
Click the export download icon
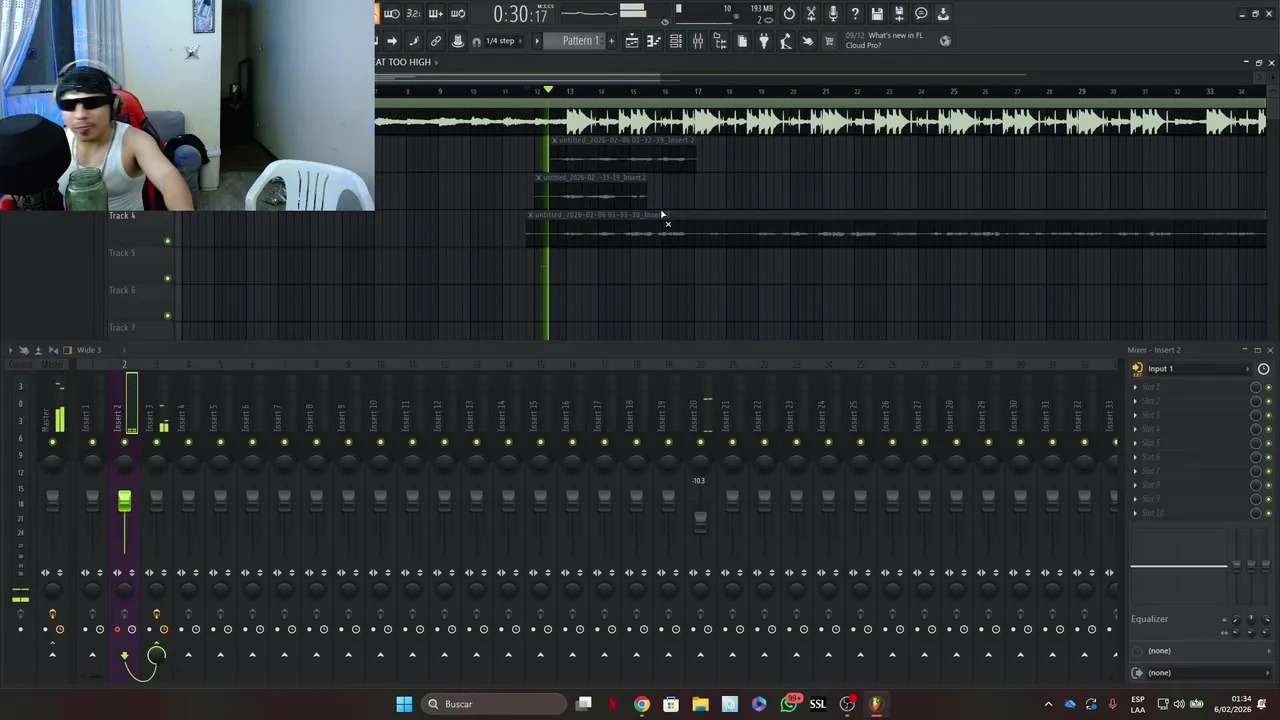(943, 14)
